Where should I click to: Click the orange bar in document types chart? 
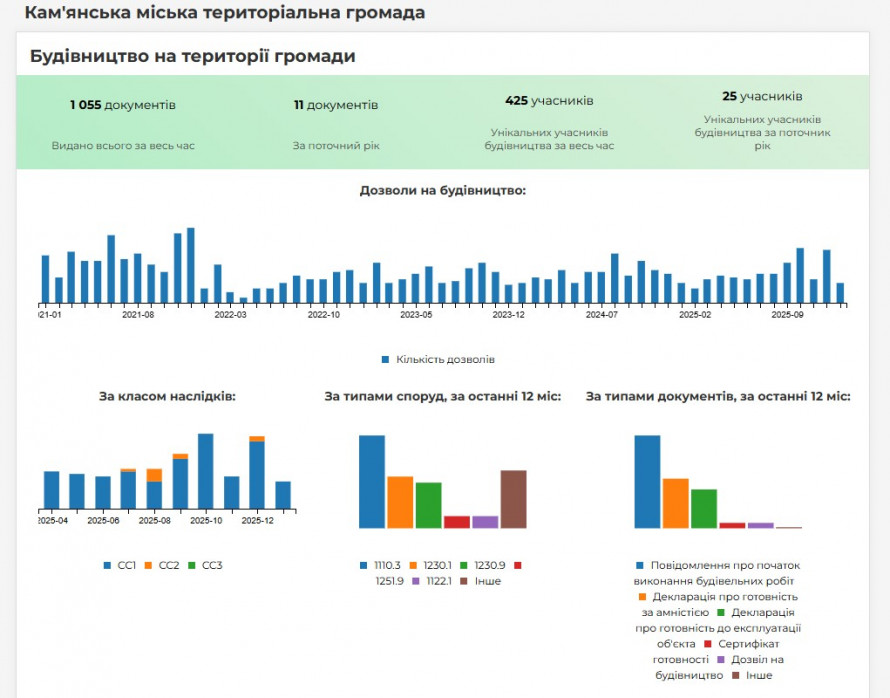click(x=675, y=503)
